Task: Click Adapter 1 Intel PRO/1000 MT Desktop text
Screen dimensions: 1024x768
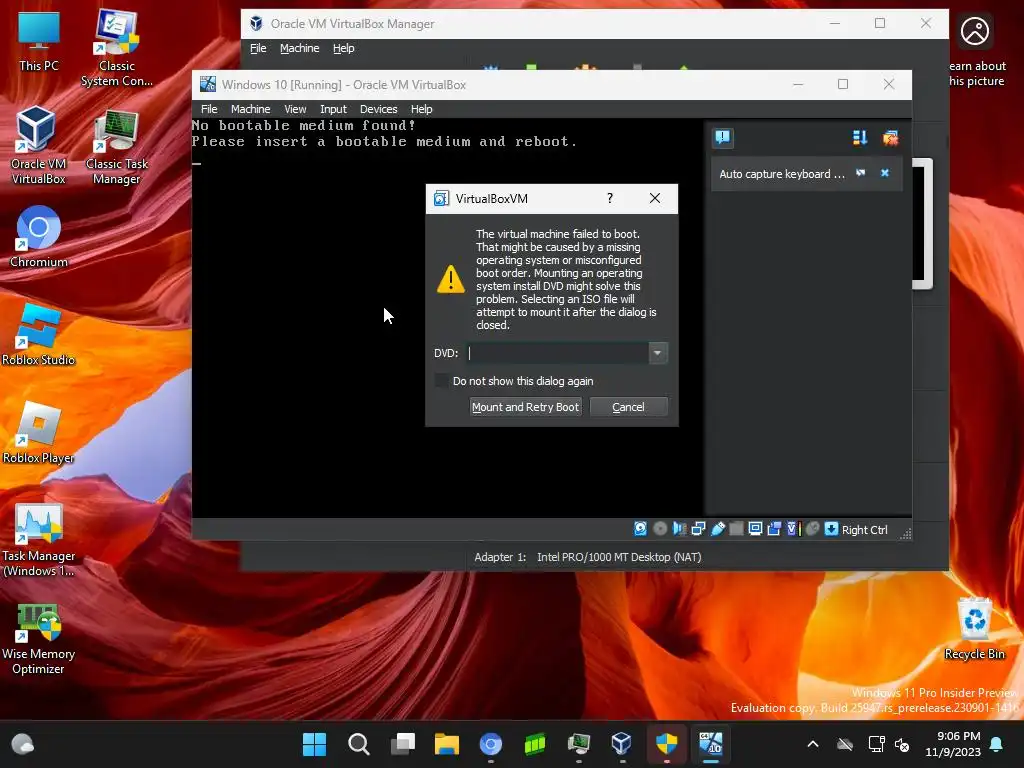Action: tap(587, 557)
